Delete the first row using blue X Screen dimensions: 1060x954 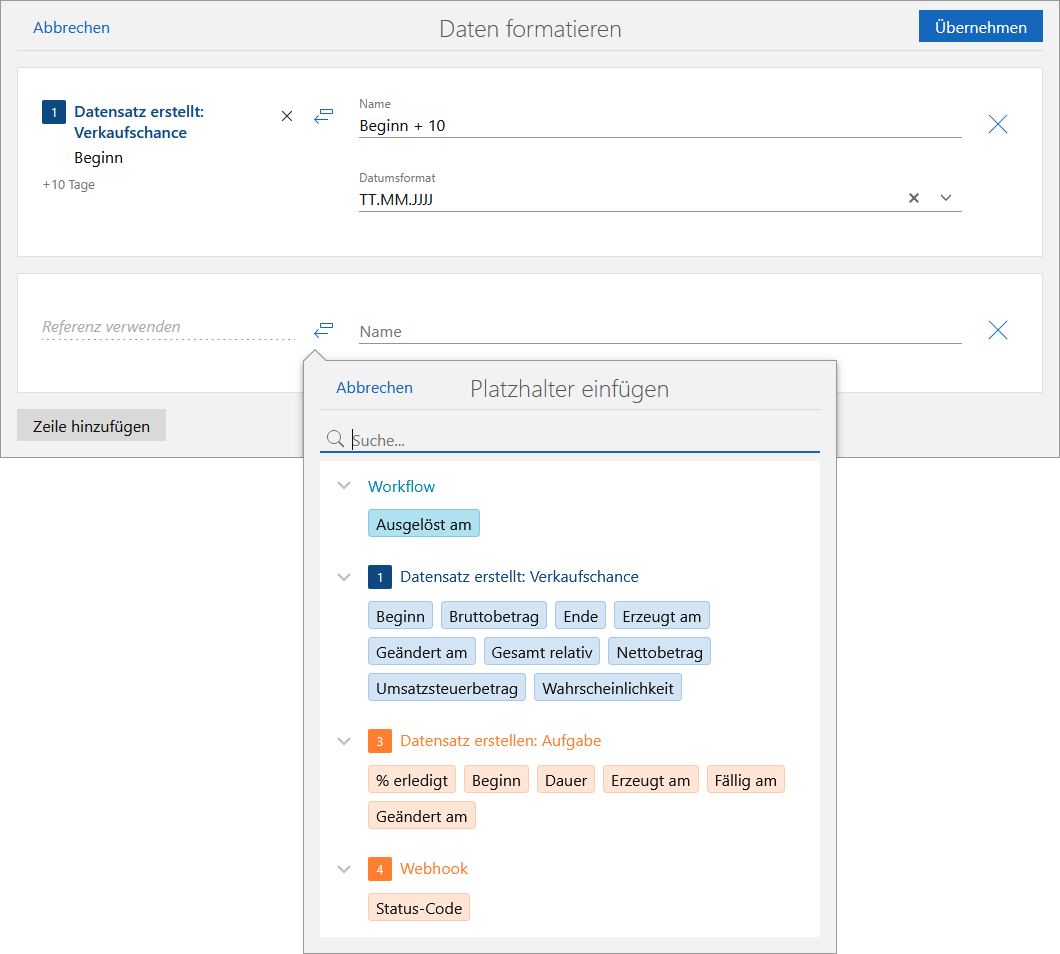997,124
